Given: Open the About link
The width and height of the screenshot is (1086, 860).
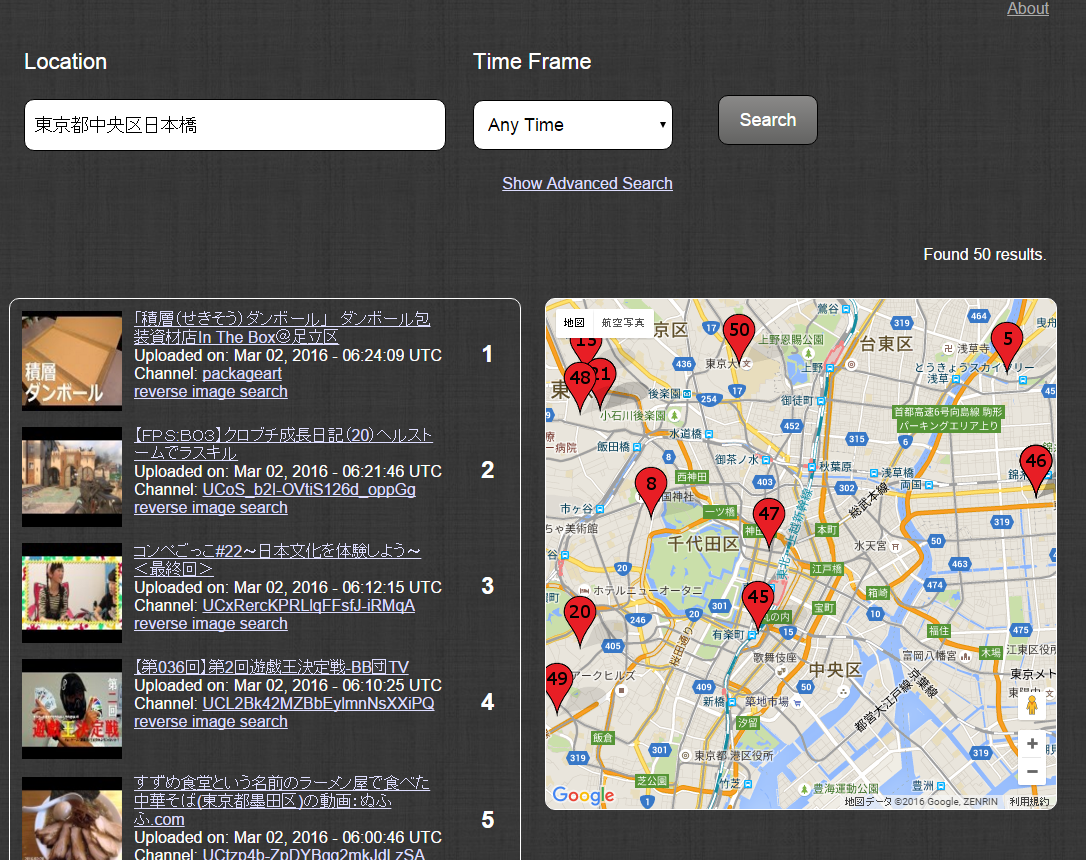Looking at the screenshot, I should point(1028,8).
